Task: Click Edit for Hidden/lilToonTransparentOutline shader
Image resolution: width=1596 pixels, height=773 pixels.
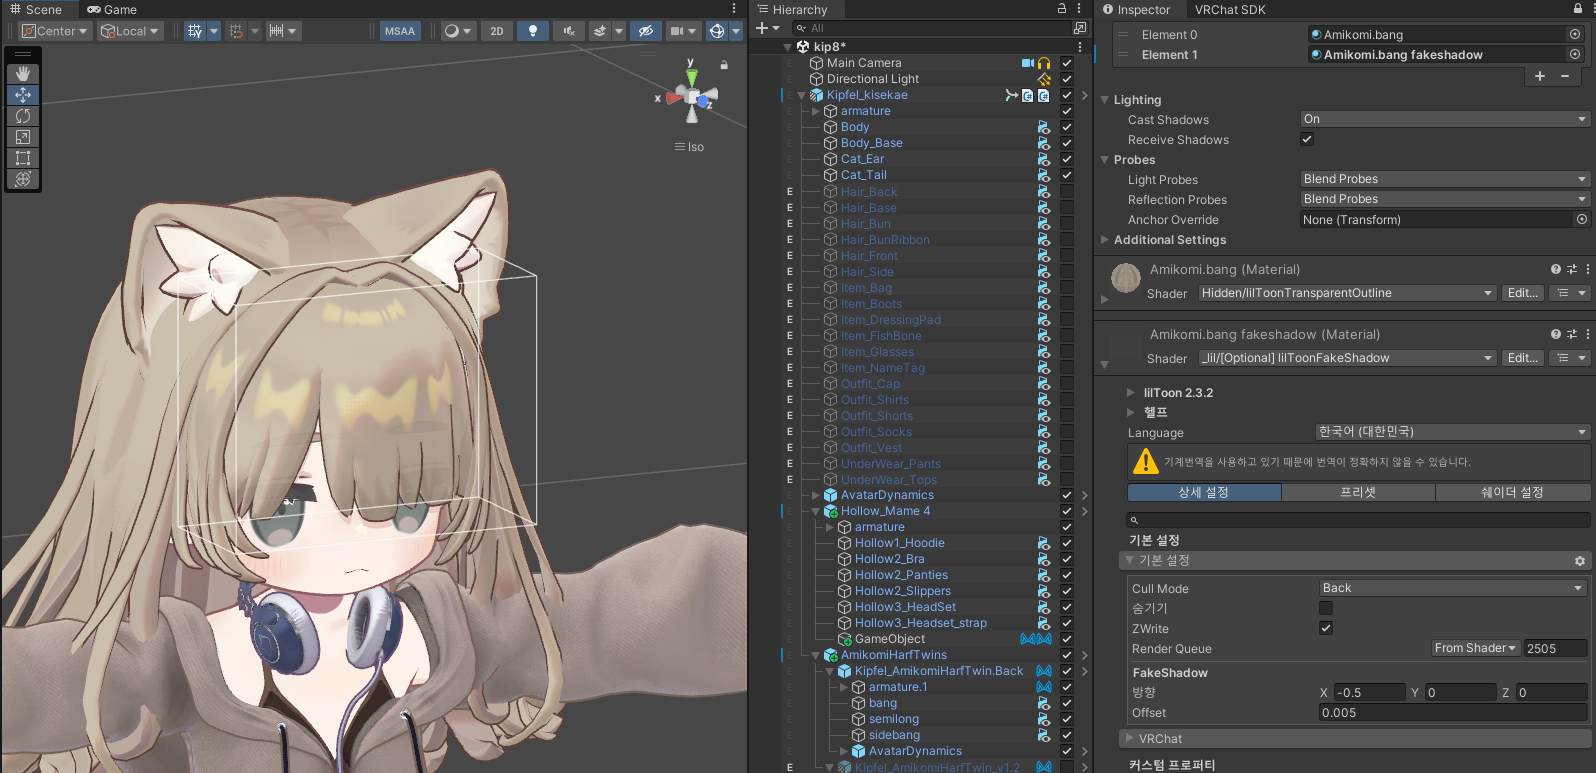Action: tap(1523, 293)
